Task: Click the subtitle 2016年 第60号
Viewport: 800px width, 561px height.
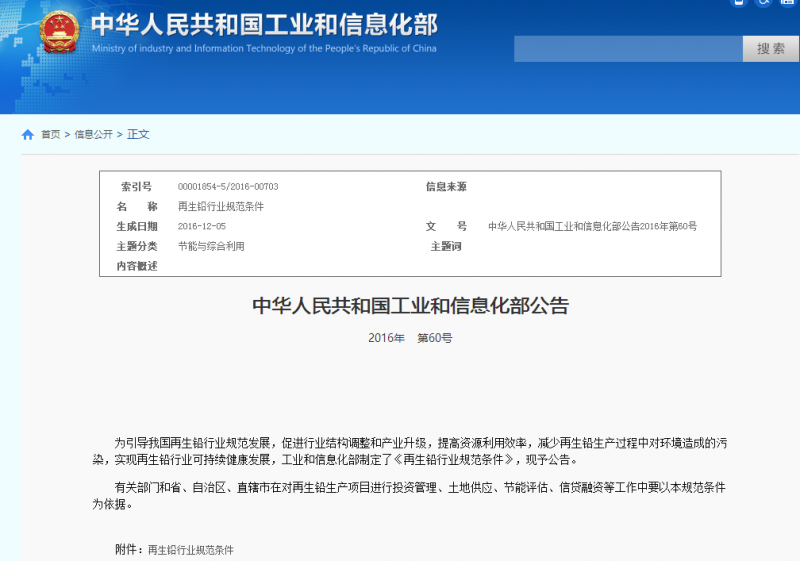Action: click(x=410, y=338)
